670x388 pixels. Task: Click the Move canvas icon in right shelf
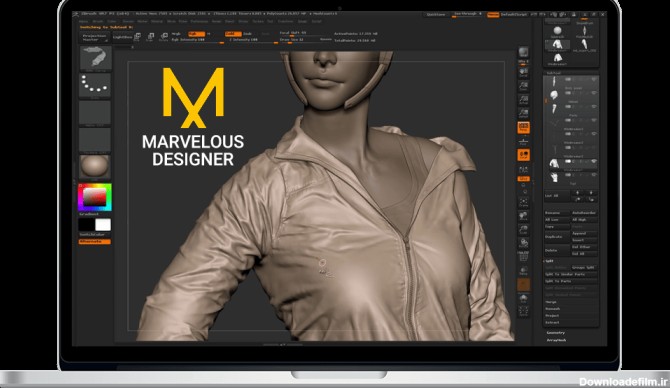pyautogui.click(x=523, y=216)
